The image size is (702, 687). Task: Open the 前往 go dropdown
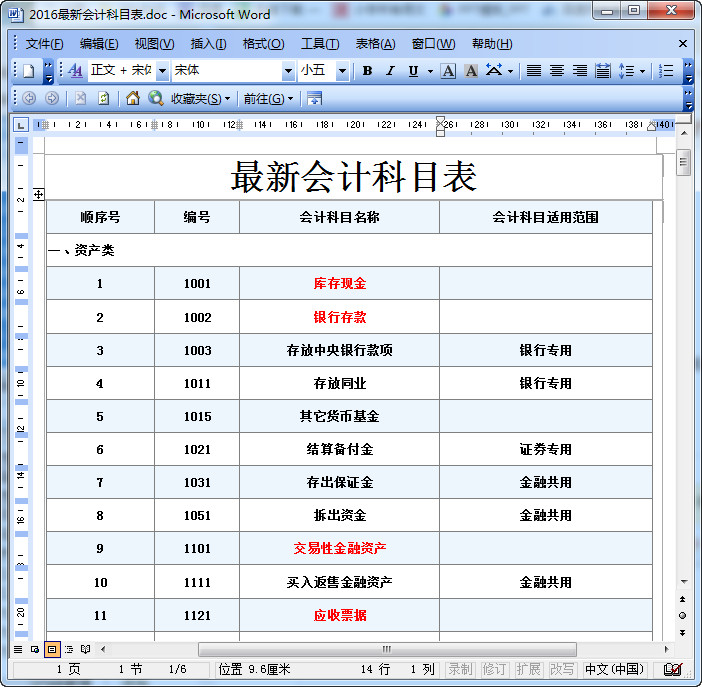(268, 99)
